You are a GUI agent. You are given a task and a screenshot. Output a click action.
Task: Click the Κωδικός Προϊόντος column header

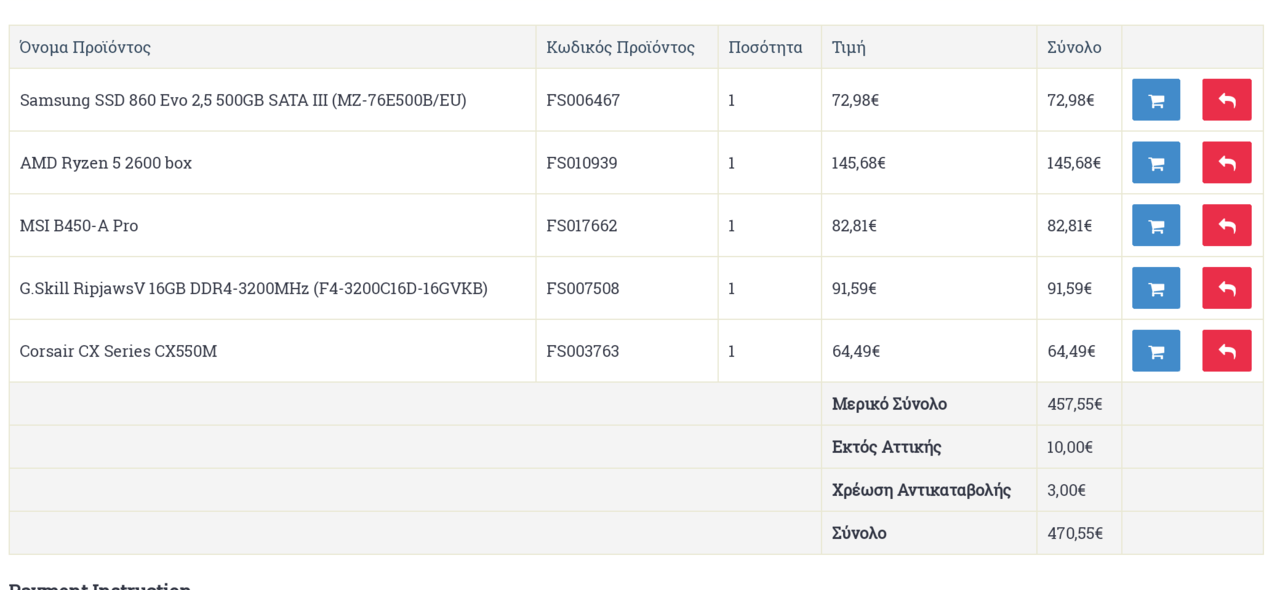click(620, 47)
